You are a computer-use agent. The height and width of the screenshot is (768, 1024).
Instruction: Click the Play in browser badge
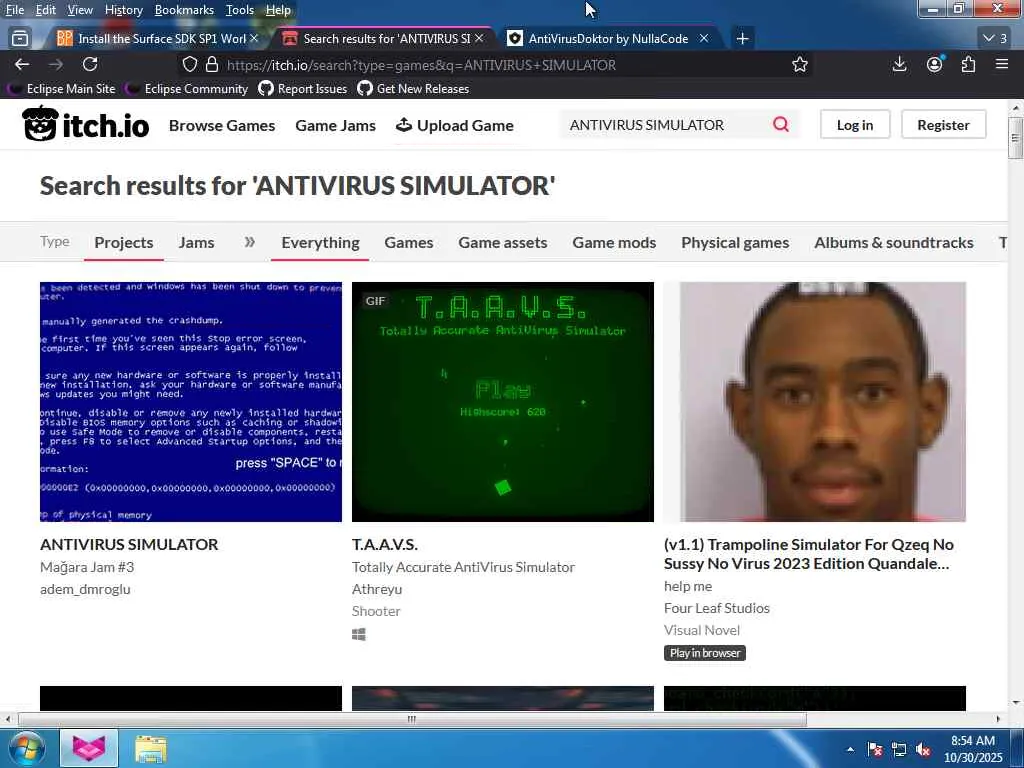tap(705, 653)
